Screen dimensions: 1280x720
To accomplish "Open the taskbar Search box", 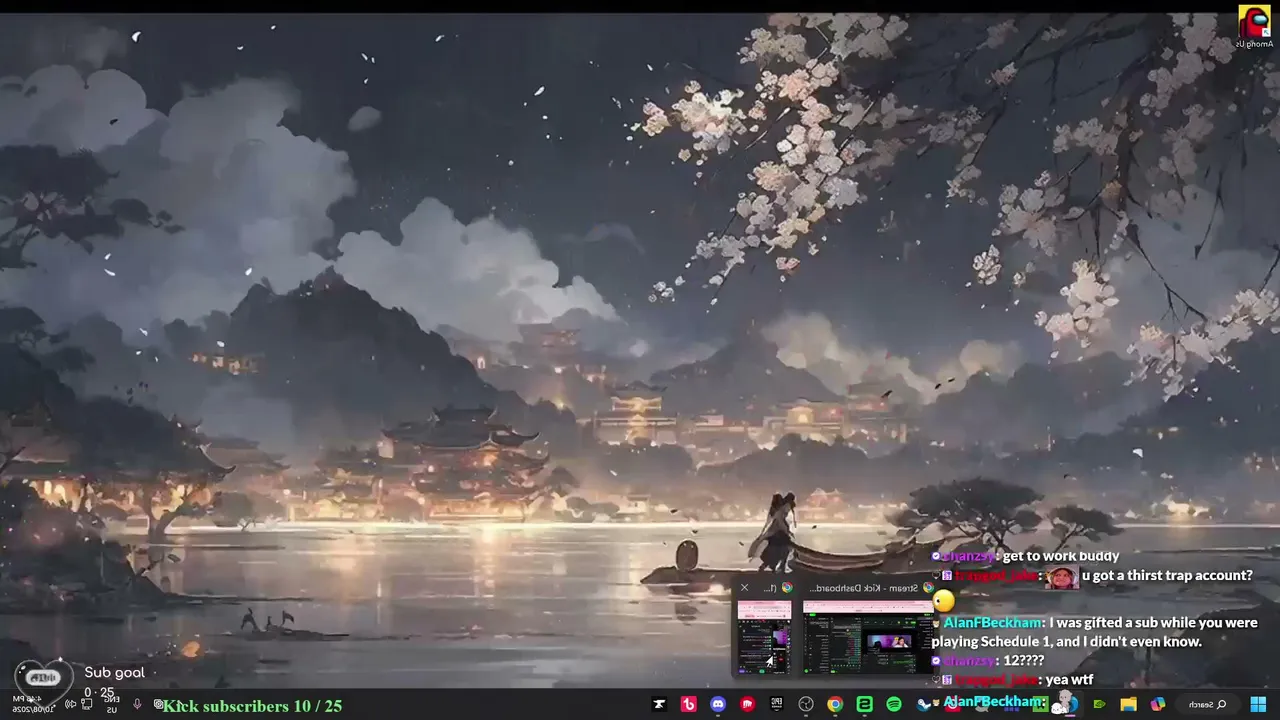I will point(1206,704).
